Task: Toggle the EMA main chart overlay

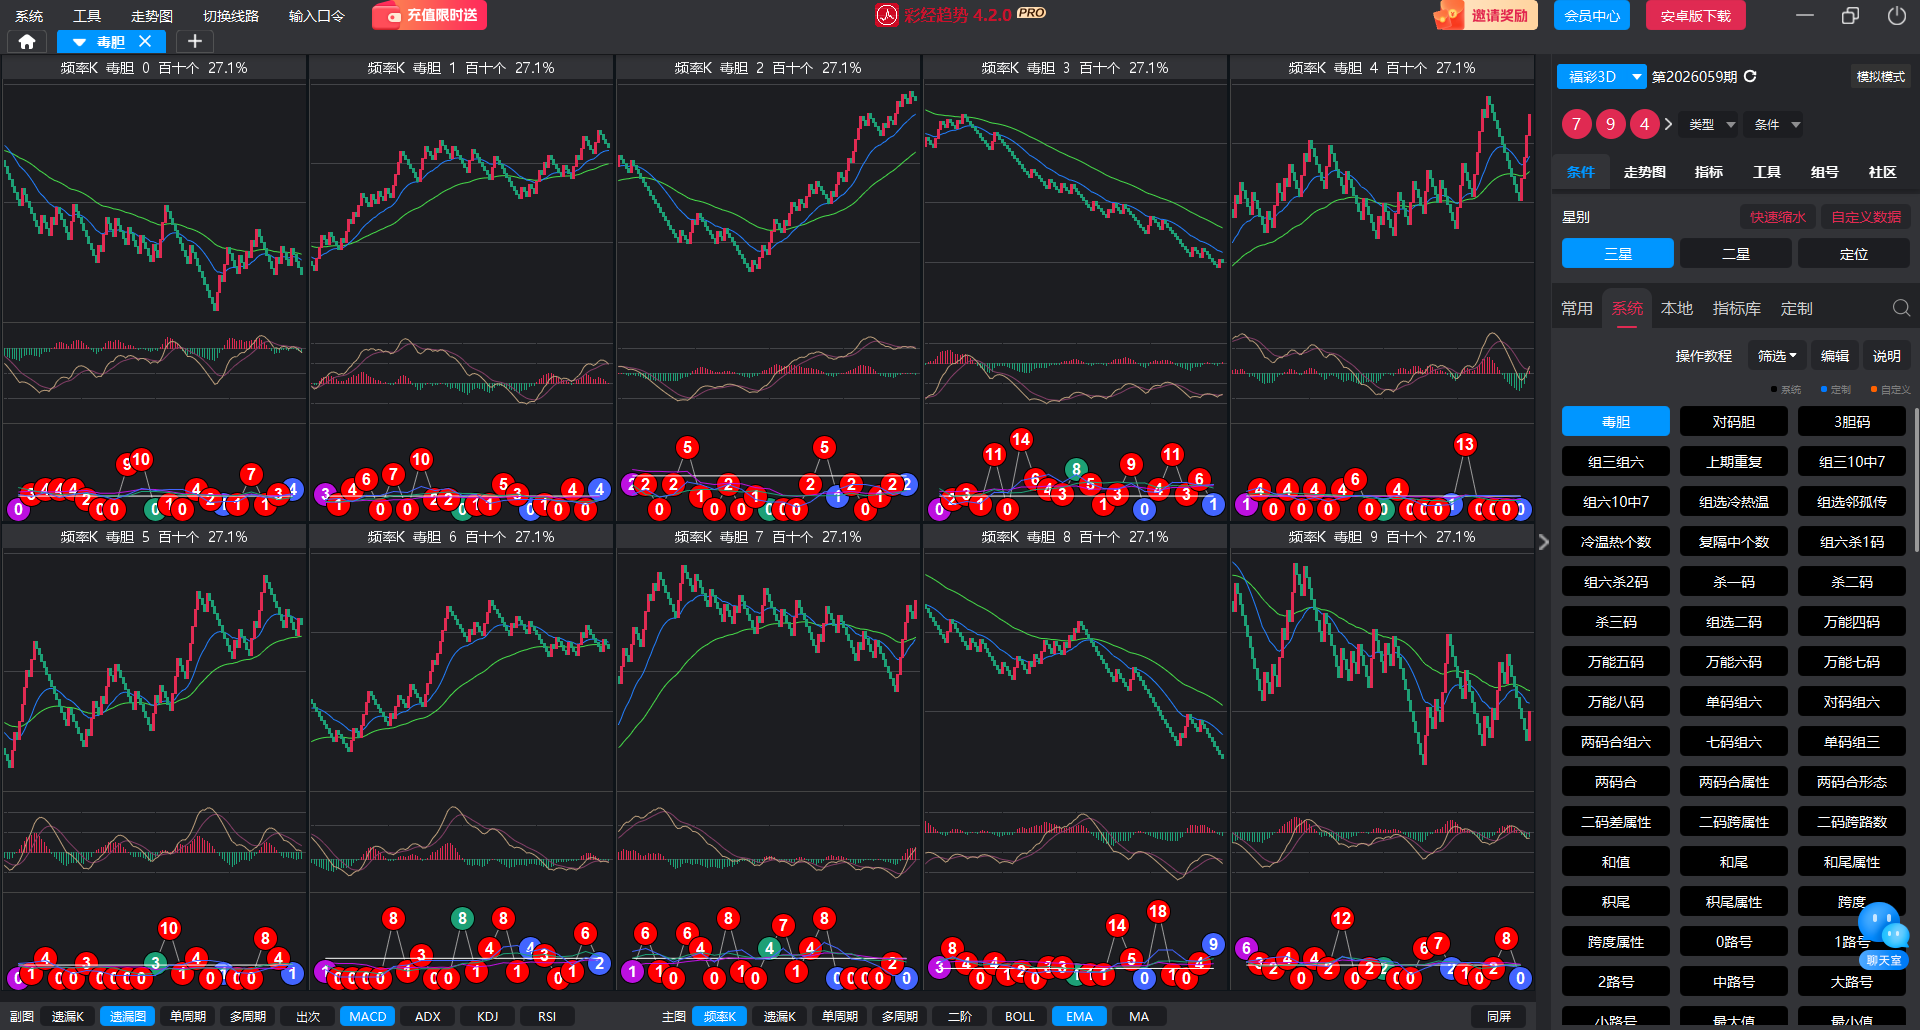Action: [x=1079, y=1016]
